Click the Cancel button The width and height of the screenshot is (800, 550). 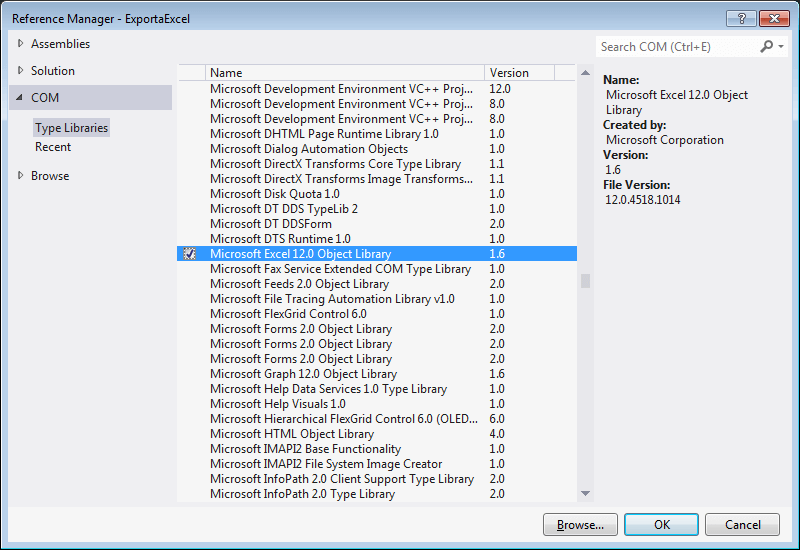[742, 524]
